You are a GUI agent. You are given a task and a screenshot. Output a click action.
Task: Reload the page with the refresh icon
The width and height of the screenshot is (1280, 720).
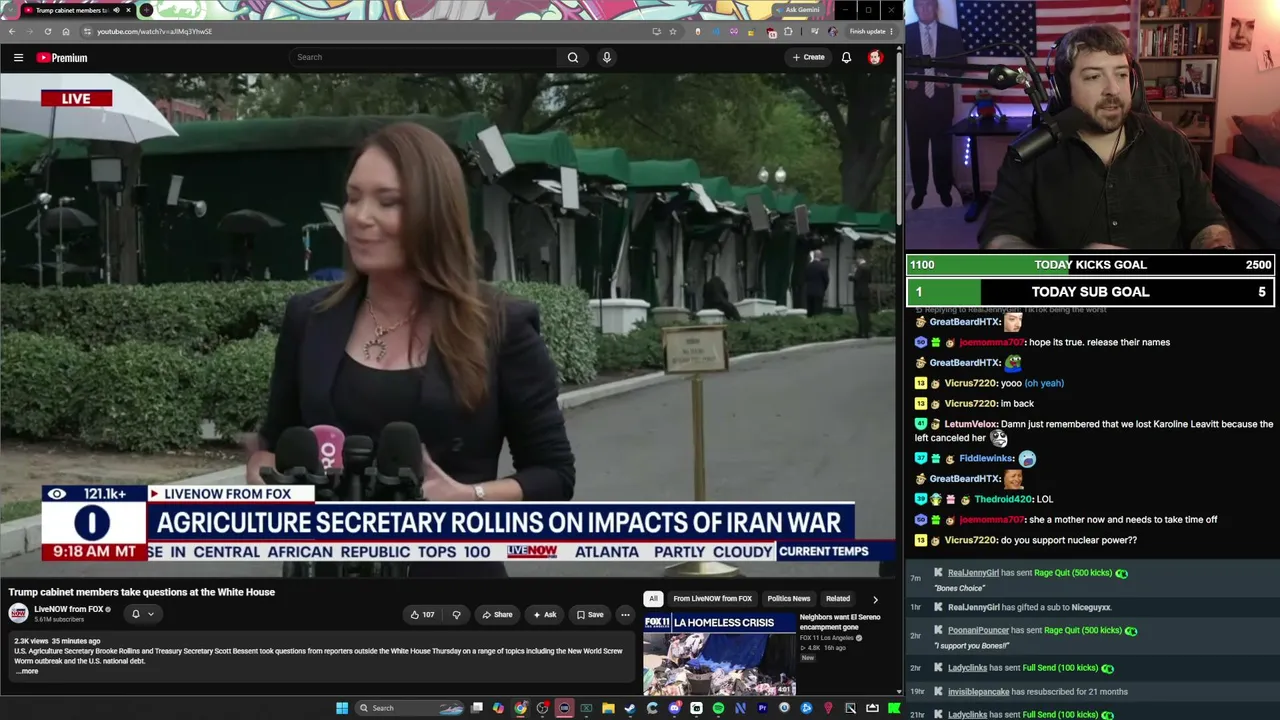tap(48, 31)
